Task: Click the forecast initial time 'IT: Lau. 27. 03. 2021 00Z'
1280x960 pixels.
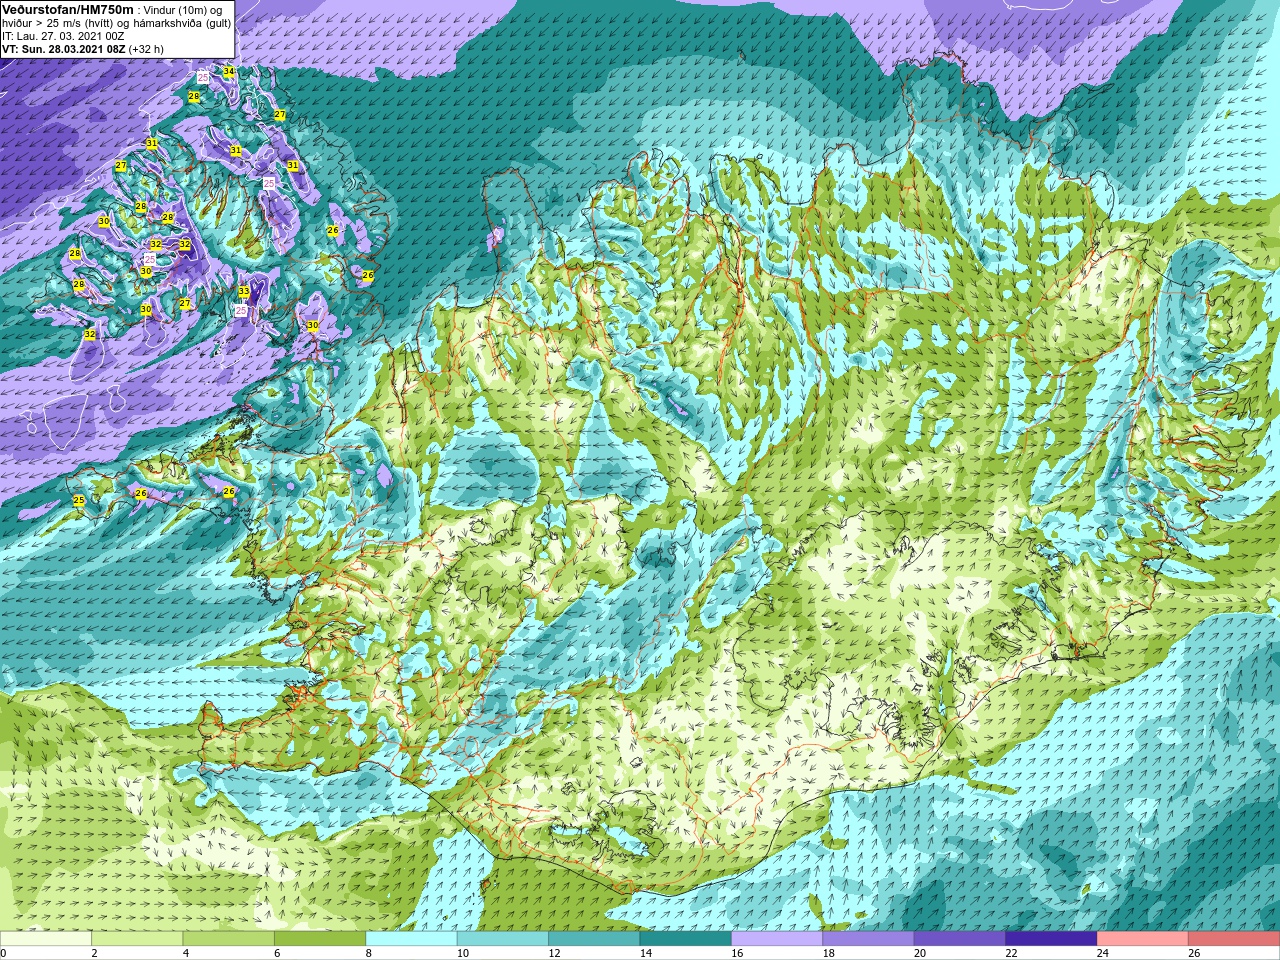Action: click(63, 36)
